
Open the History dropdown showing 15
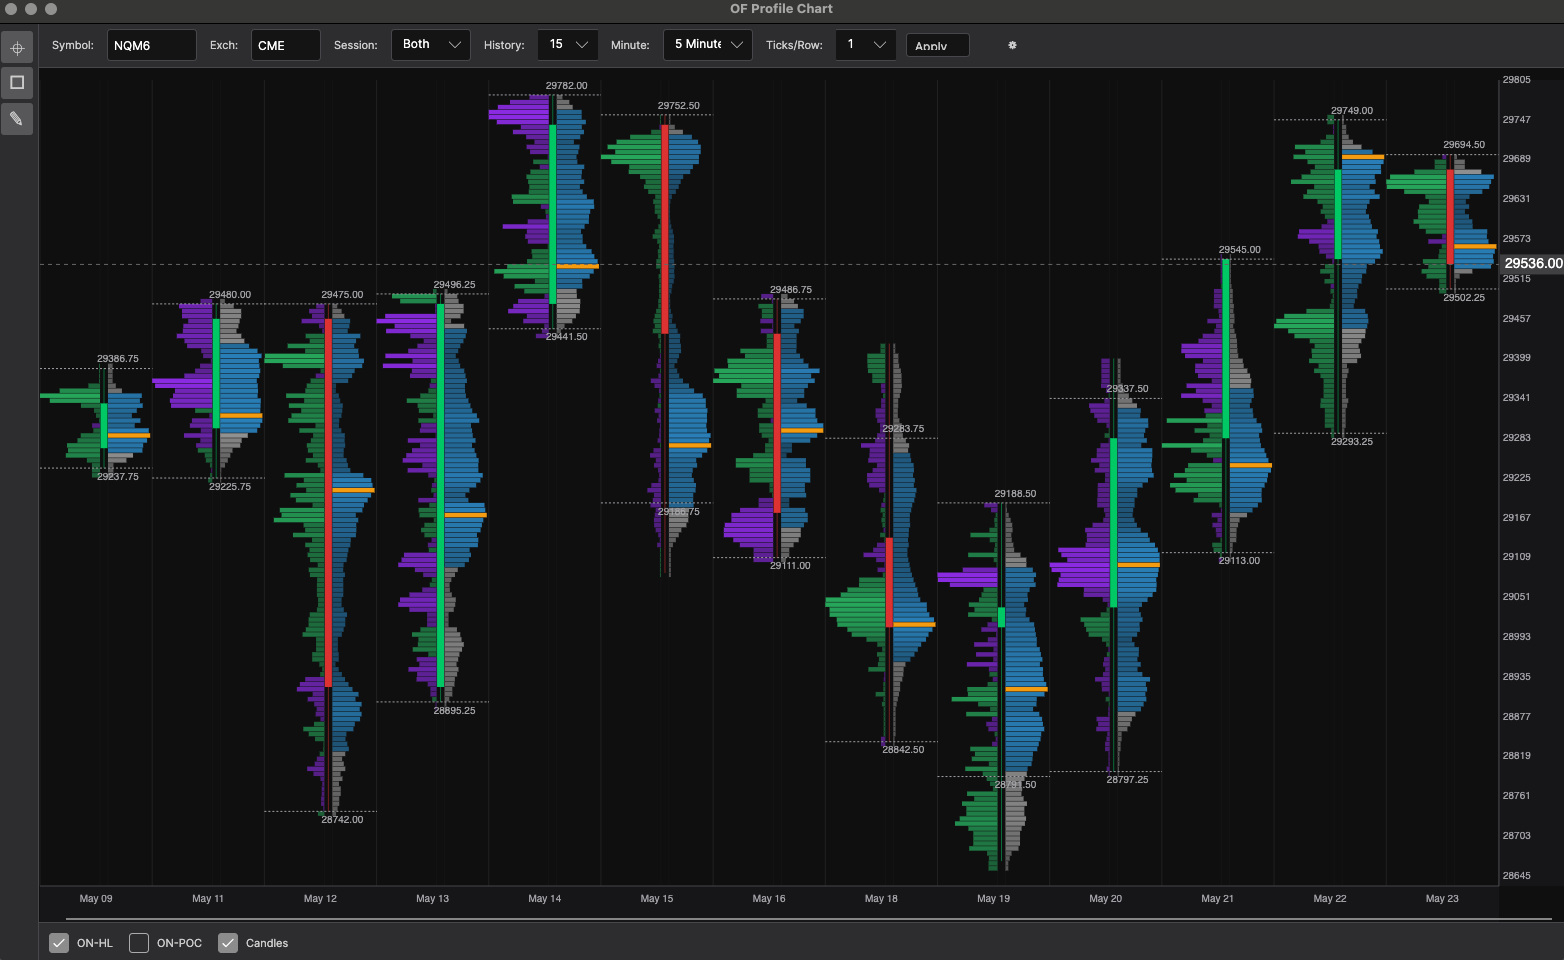tap(568, 44)
